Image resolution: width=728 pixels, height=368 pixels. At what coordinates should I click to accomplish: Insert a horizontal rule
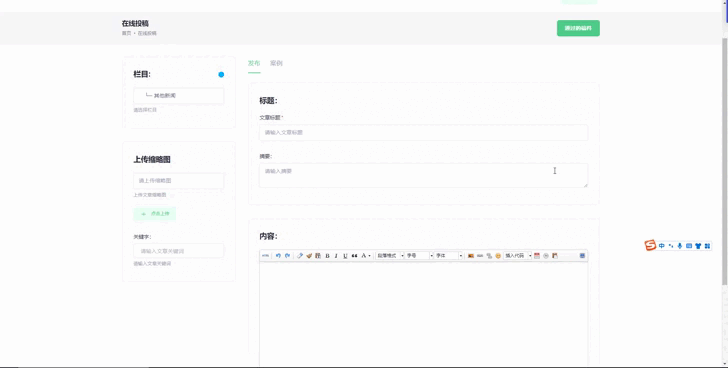(x=480, y=256)
